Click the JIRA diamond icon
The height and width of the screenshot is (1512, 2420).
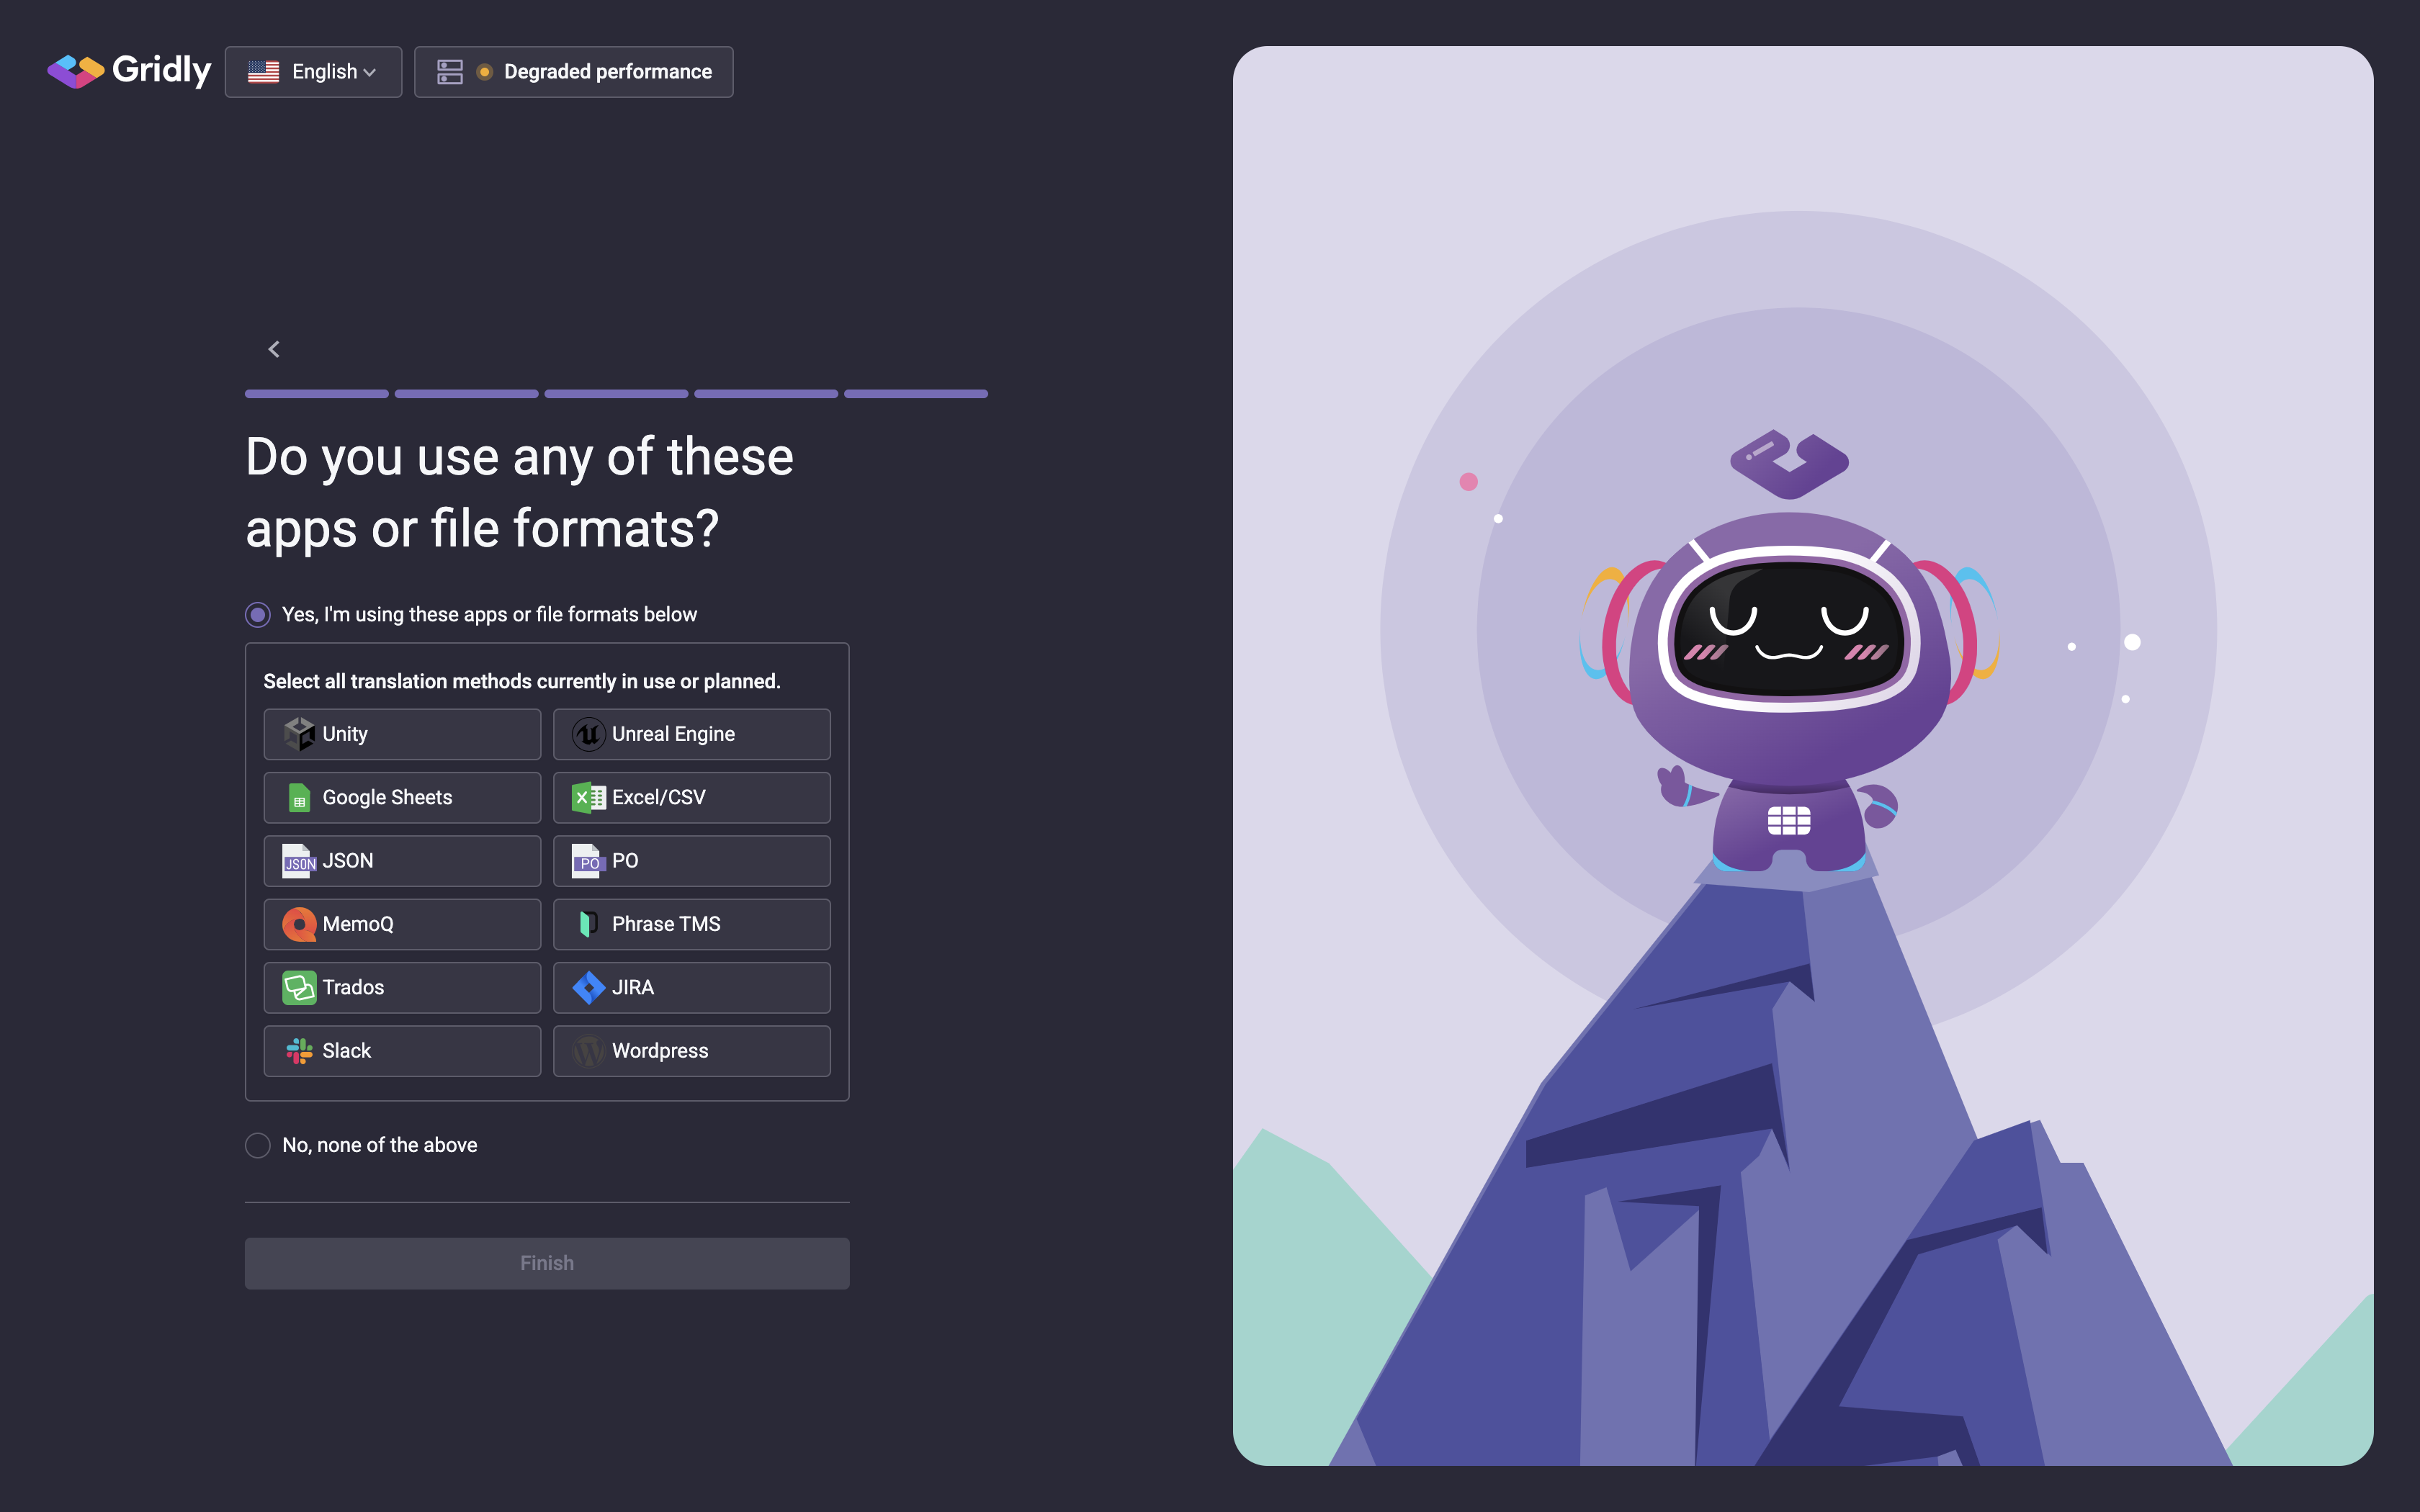[x=588, y=988]
